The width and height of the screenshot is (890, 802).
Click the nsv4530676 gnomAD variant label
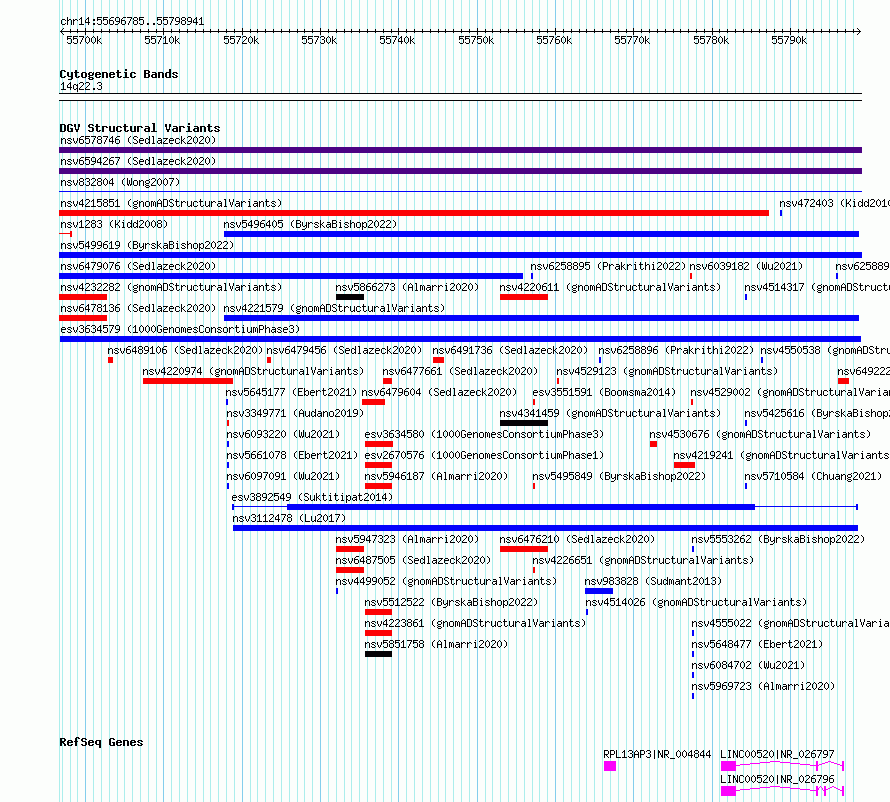[760, 434]
